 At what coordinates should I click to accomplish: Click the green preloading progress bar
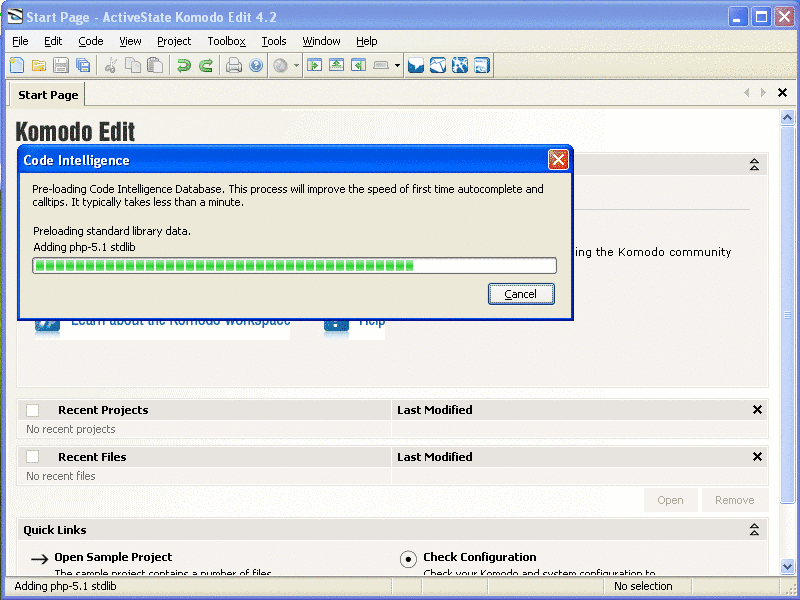294,265
